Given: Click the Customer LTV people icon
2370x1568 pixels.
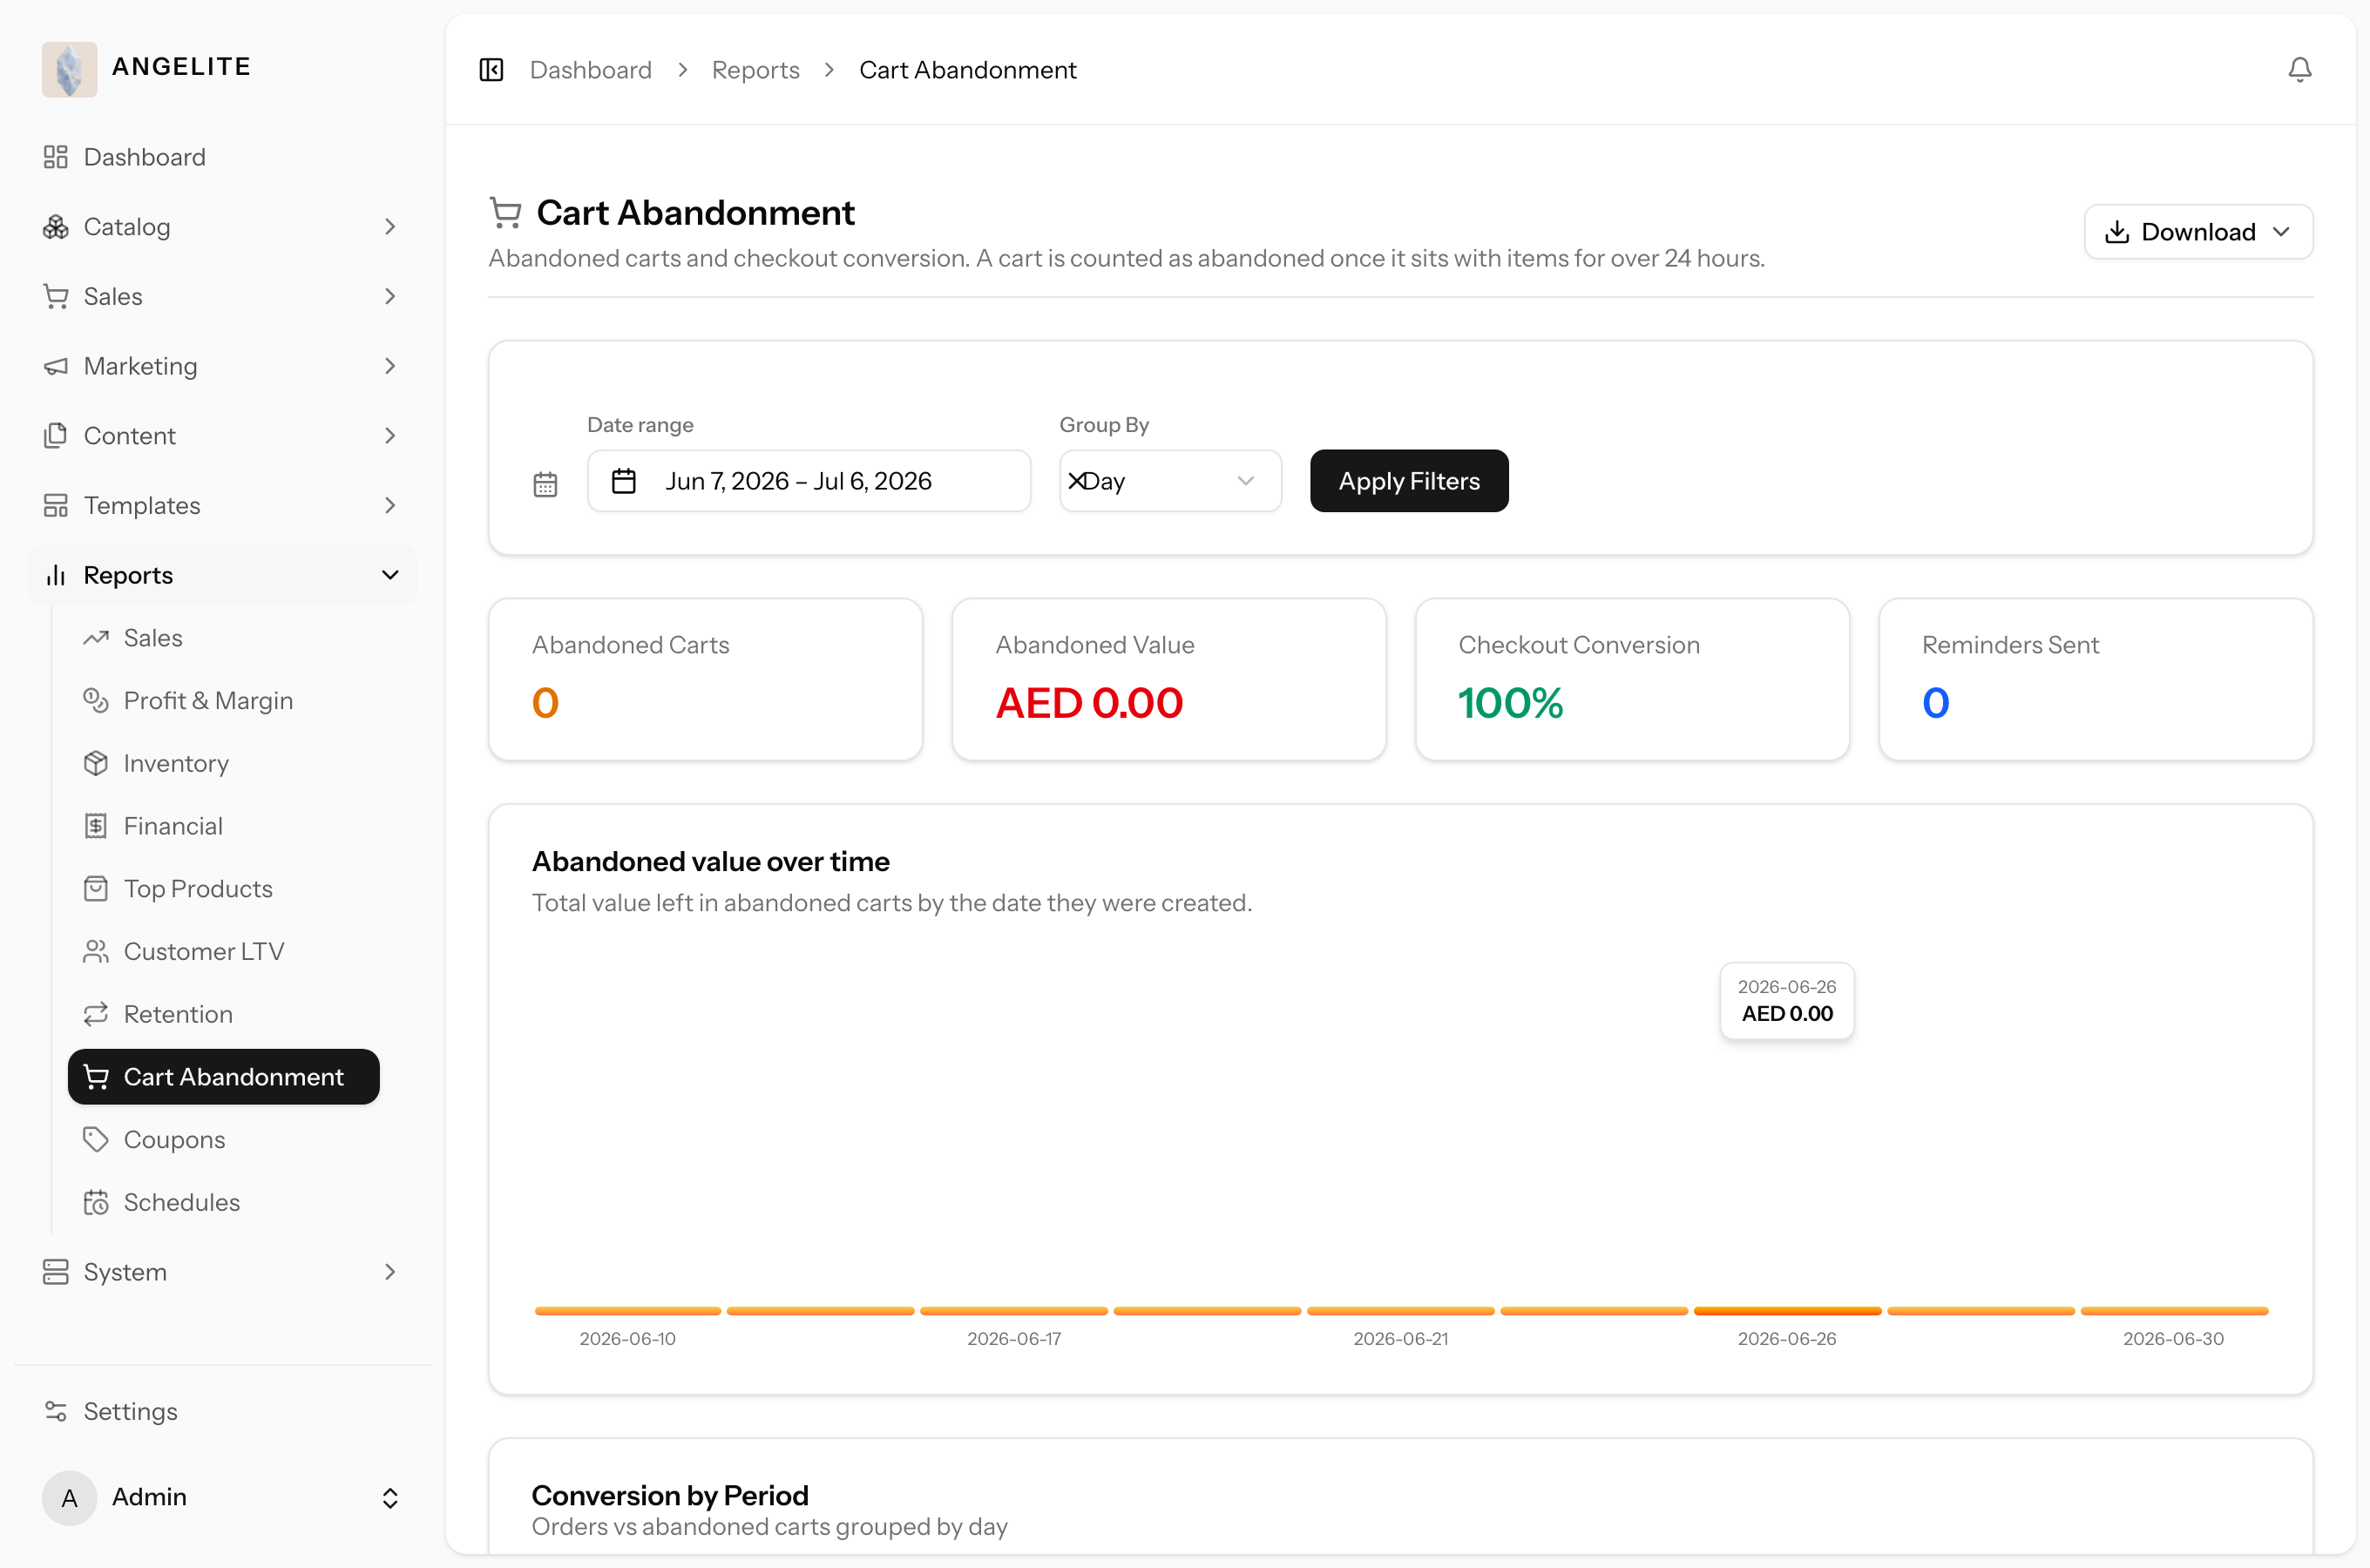Looking at the screenshot, I should click(x=96, y=952).
